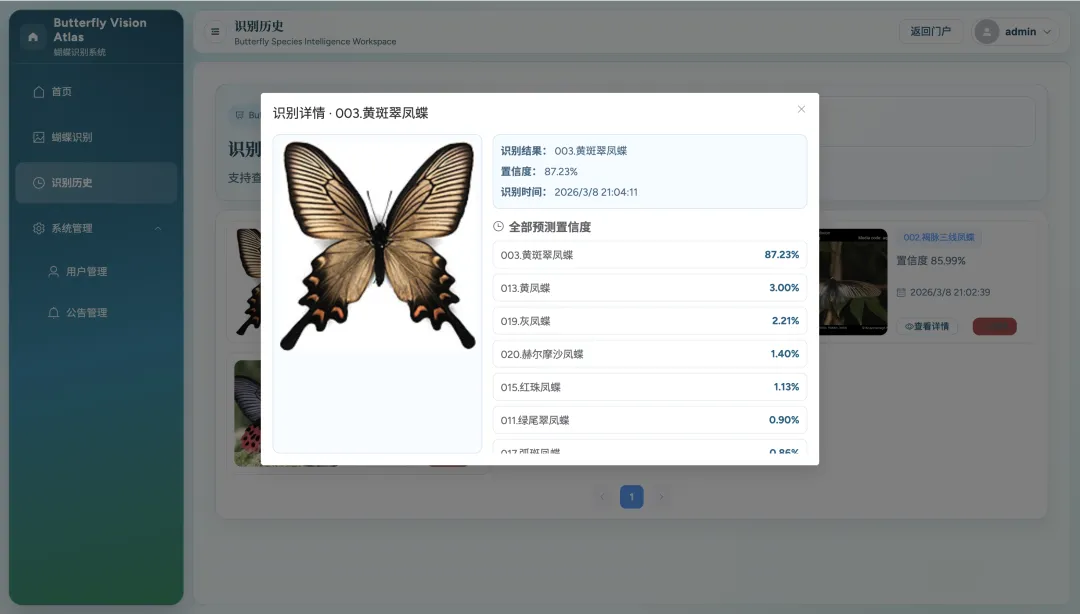Click the clock icon beside 全部预测置信度
The width and height of the screenshot is (1080, 614).
coord(499,227)
